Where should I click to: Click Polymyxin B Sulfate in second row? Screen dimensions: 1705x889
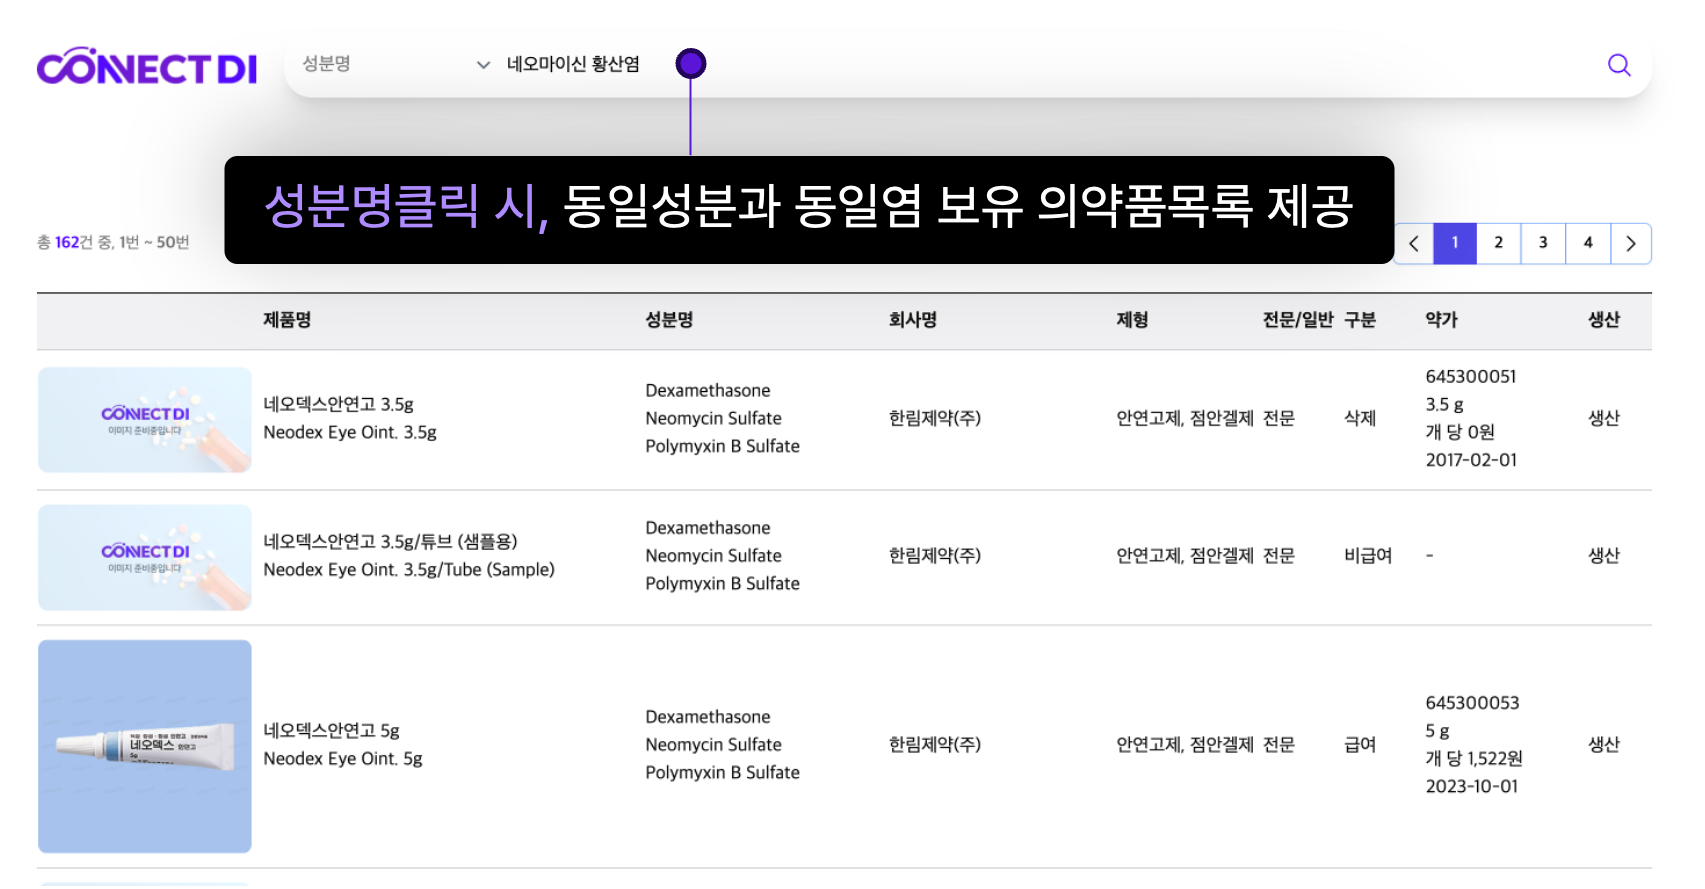722,583
